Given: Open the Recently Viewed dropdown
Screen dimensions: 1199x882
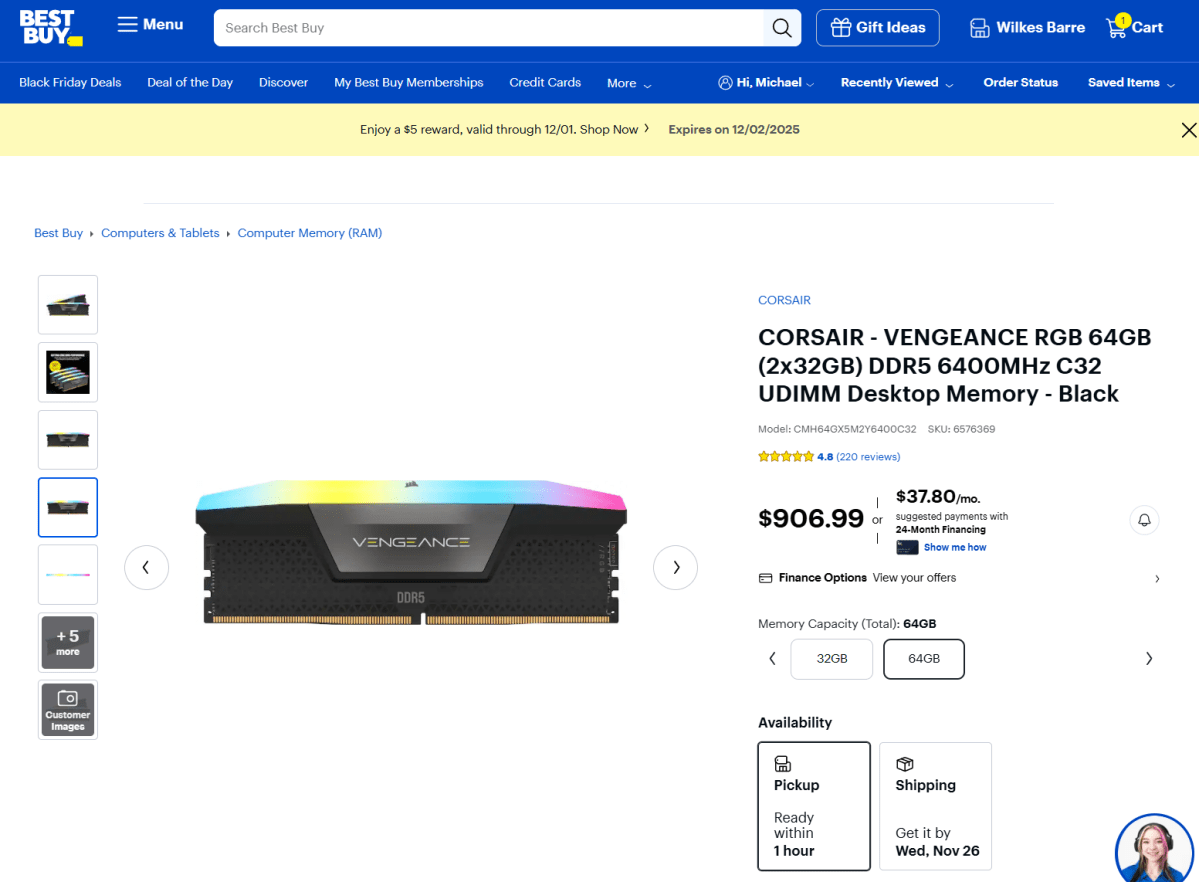Looking at the screenshot, I should [x=896, y=83].
